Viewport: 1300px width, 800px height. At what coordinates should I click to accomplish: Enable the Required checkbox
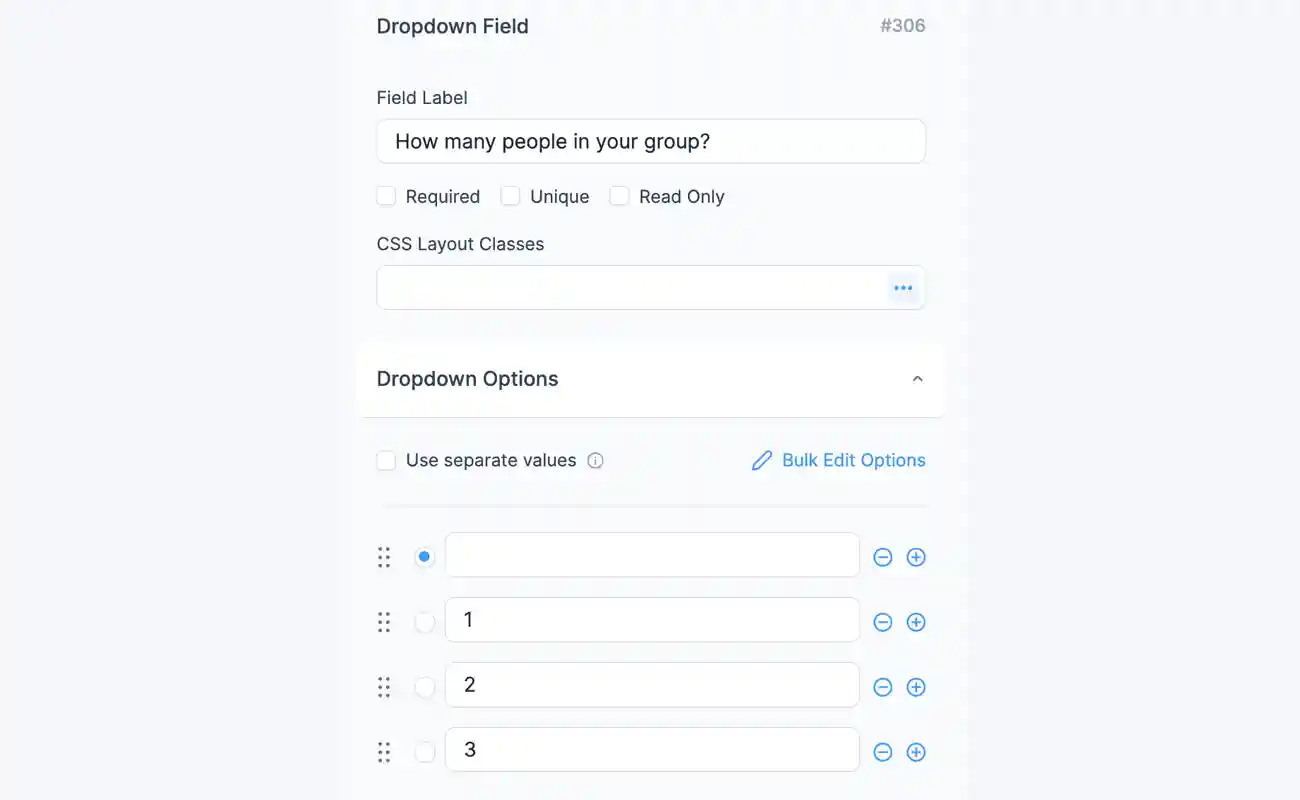click(x=386, y=196)
